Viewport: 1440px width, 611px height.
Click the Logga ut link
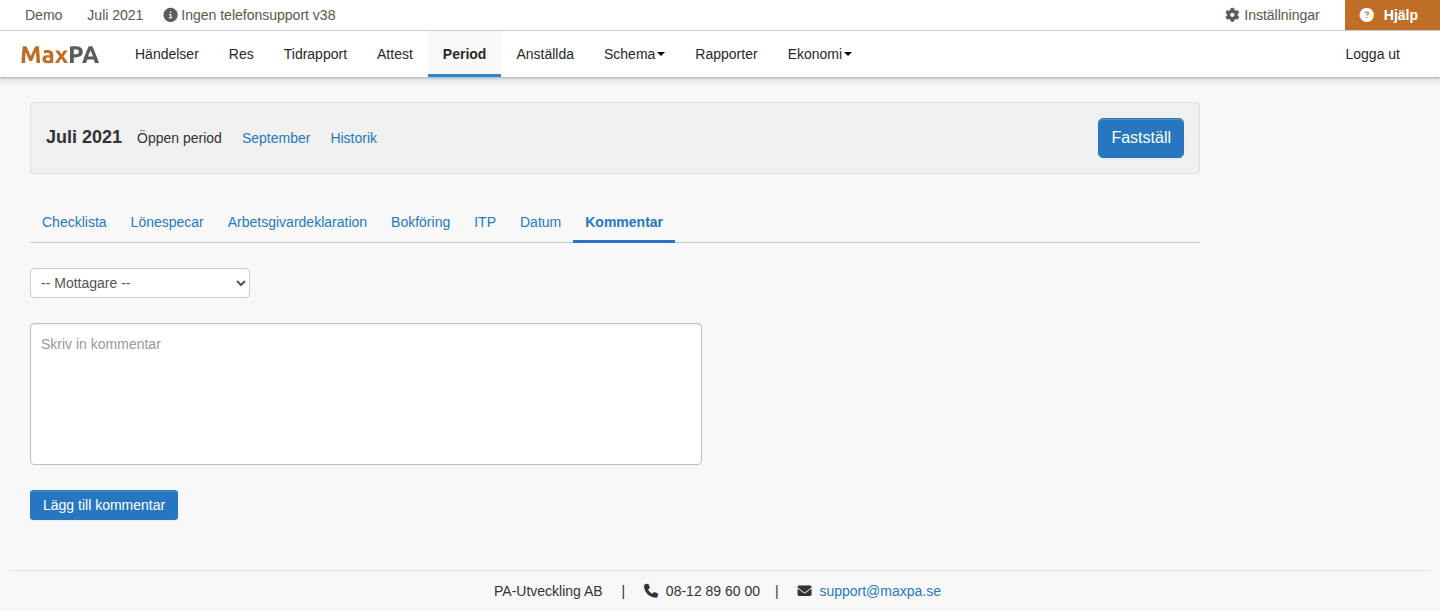coord(1372,54)
